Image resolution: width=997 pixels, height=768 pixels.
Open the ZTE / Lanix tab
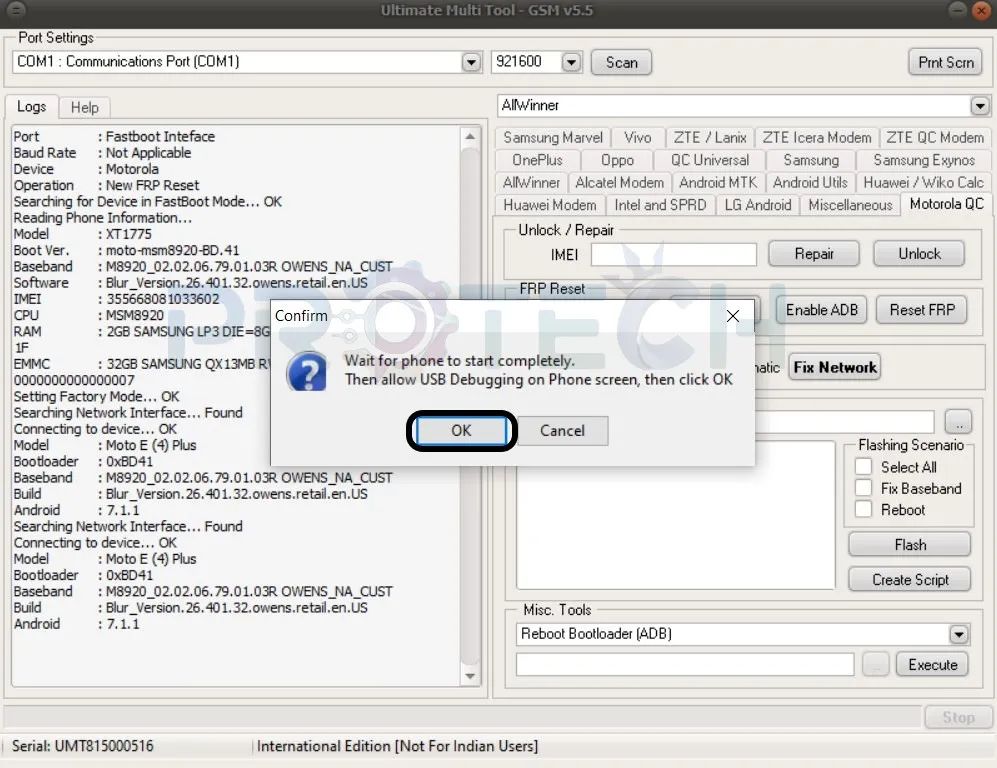click(710, 138)
